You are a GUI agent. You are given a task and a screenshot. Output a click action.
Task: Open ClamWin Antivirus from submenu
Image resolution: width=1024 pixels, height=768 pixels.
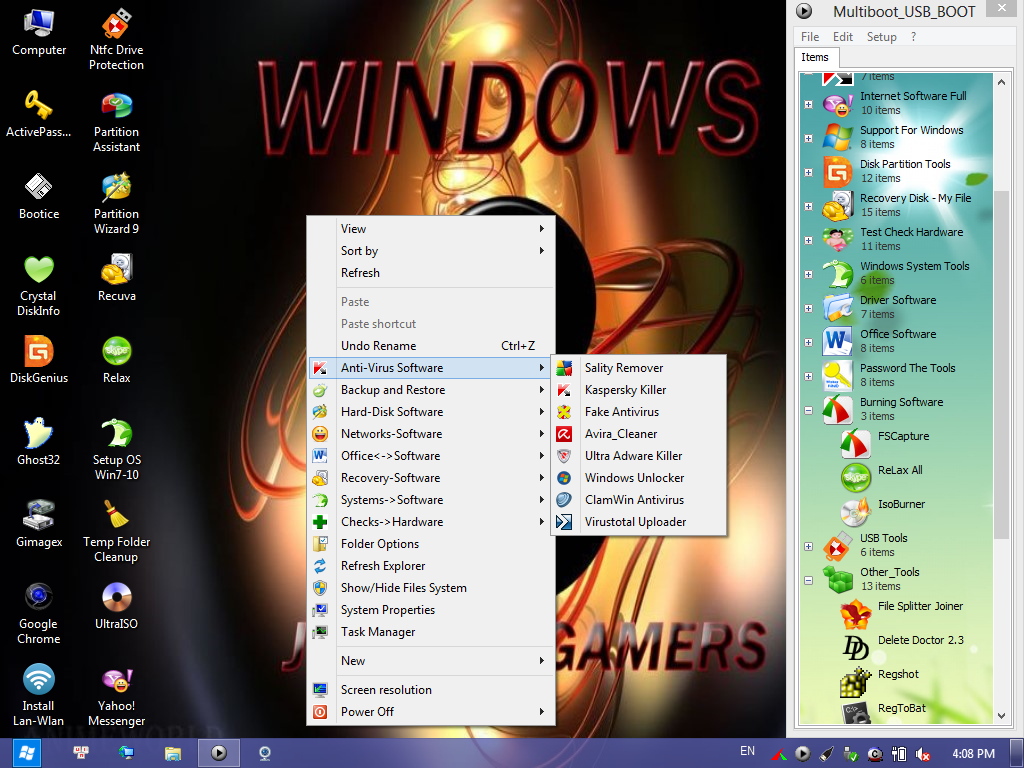click(639, 500)
